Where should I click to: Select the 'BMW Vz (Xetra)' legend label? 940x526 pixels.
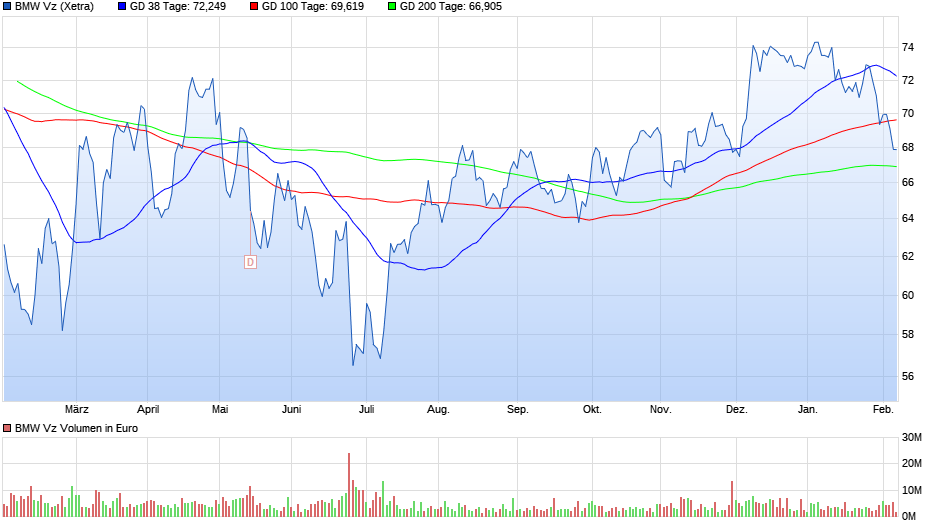(x=54, y=6)
